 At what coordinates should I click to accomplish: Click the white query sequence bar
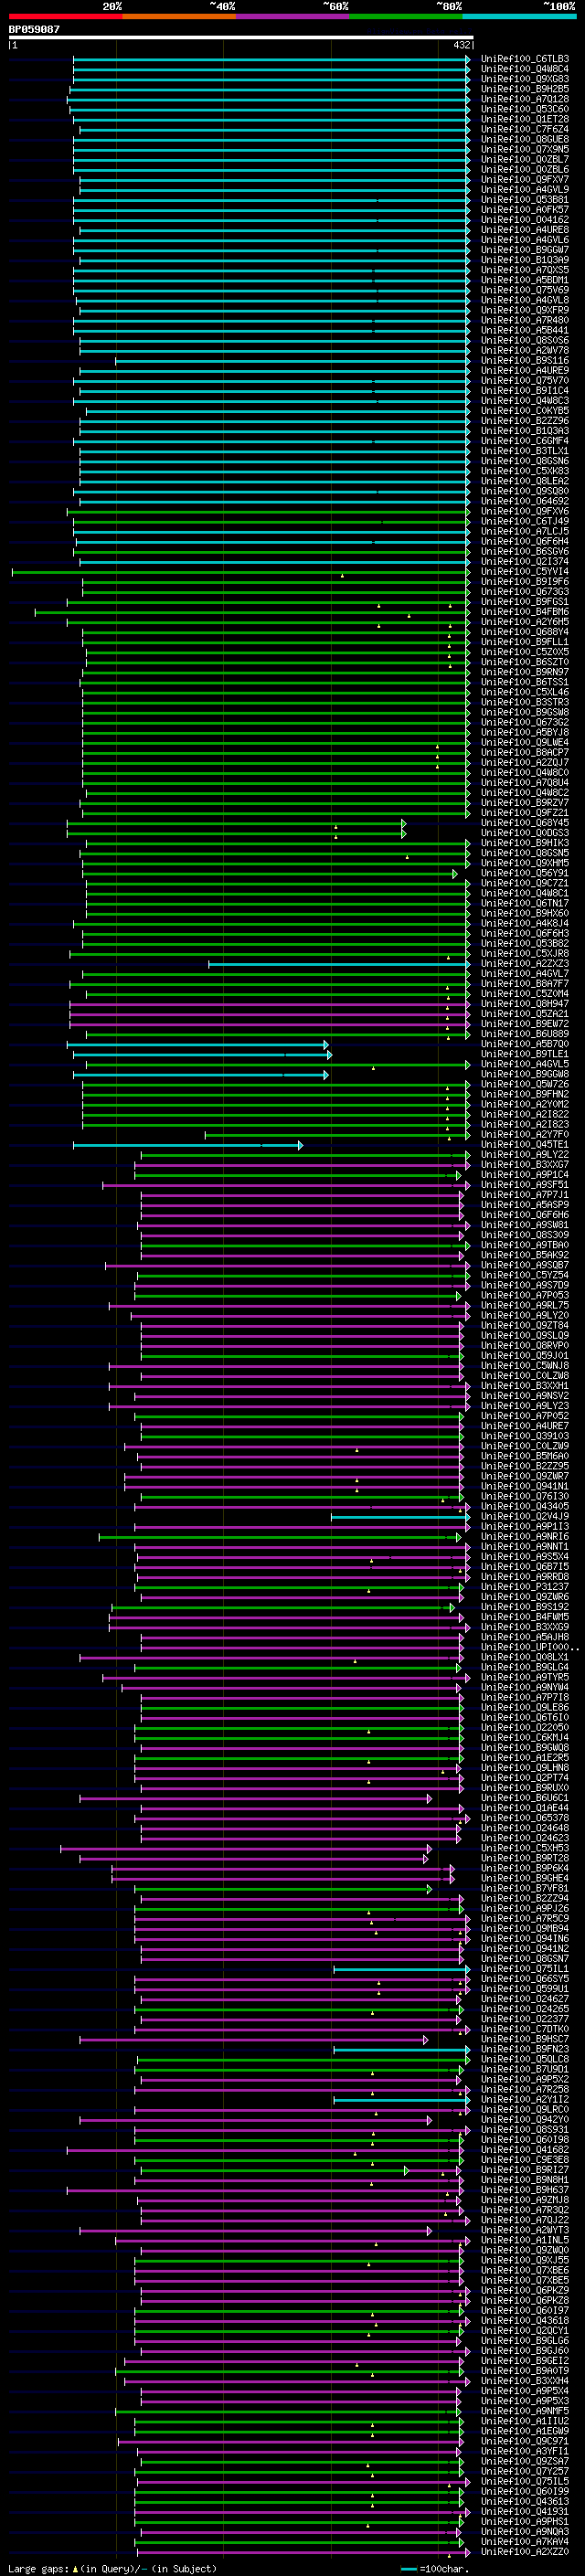tap(241, 37)
